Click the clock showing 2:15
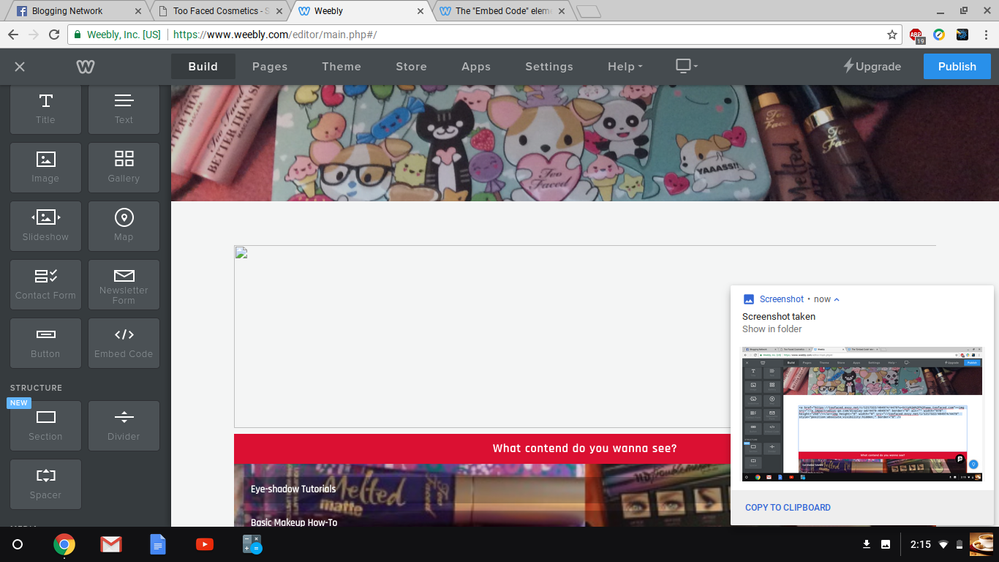Image resolution: width=999 pixels, height=562 pixels. (x=920, y=544)
